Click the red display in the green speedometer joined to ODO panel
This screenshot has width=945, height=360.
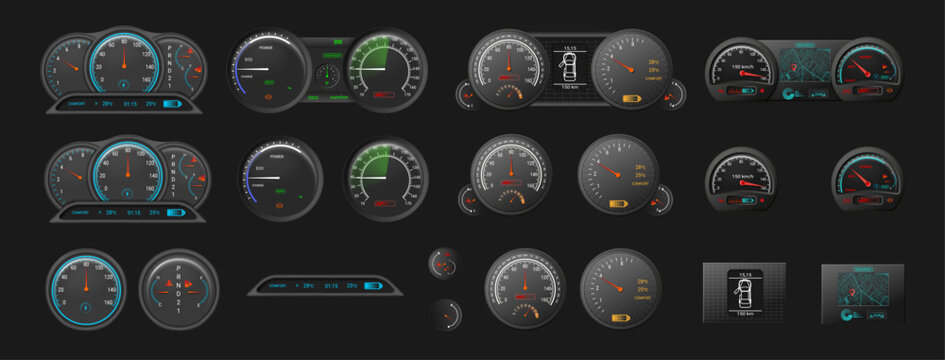coord(384,95)
